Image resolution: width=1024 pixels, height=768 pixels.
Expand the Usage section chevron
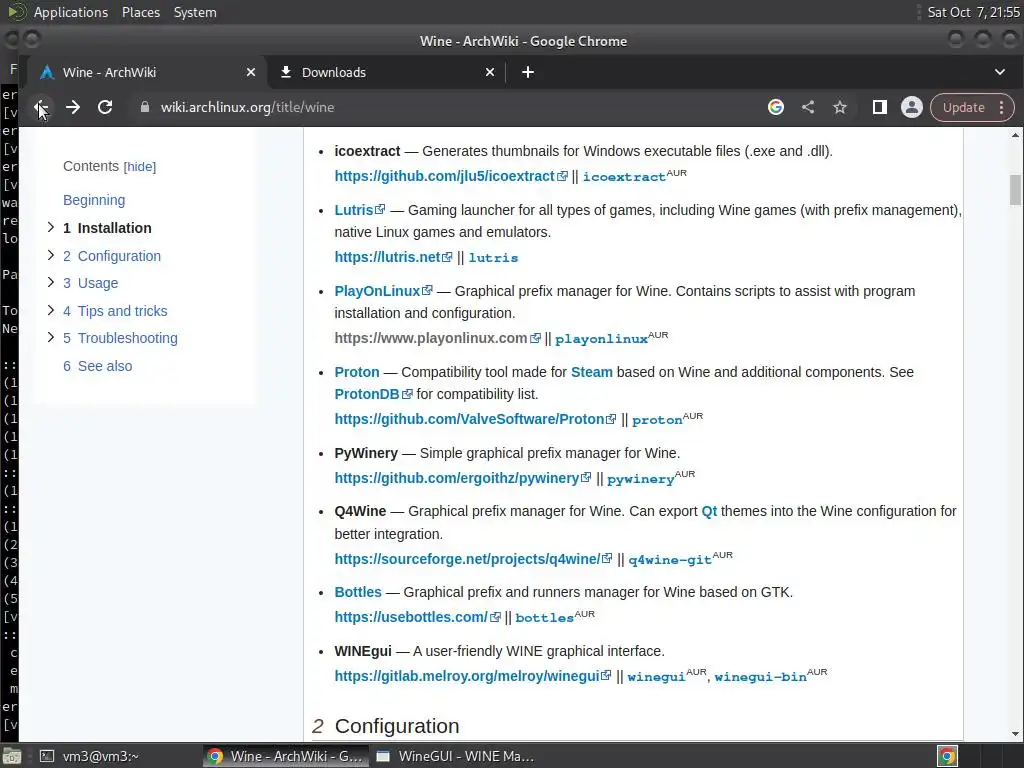(50, 282)
